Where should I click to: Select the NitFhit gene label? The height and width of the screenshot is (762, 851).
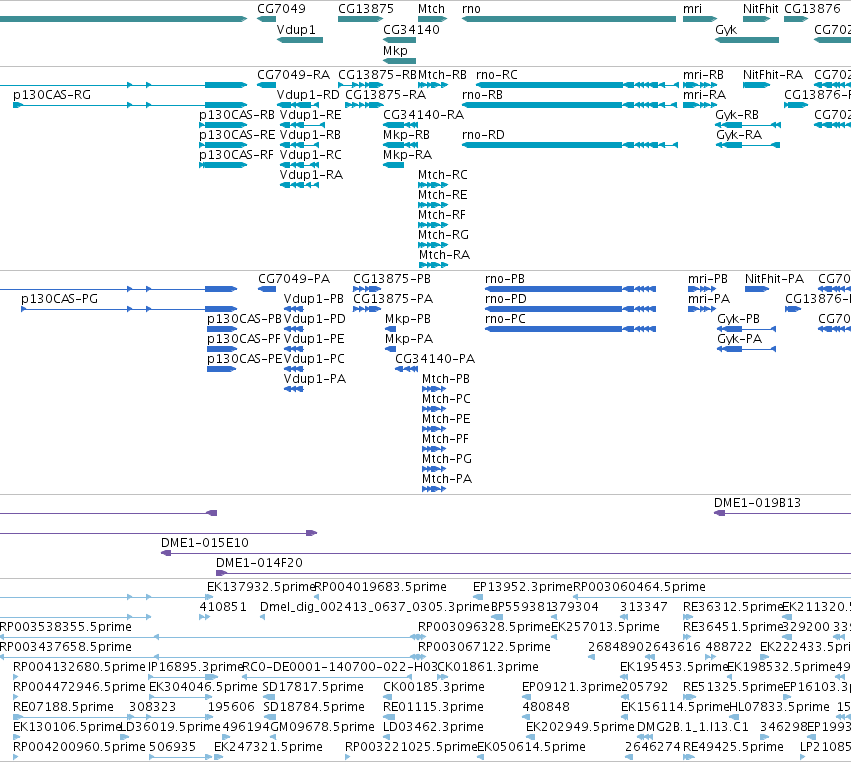760,9
